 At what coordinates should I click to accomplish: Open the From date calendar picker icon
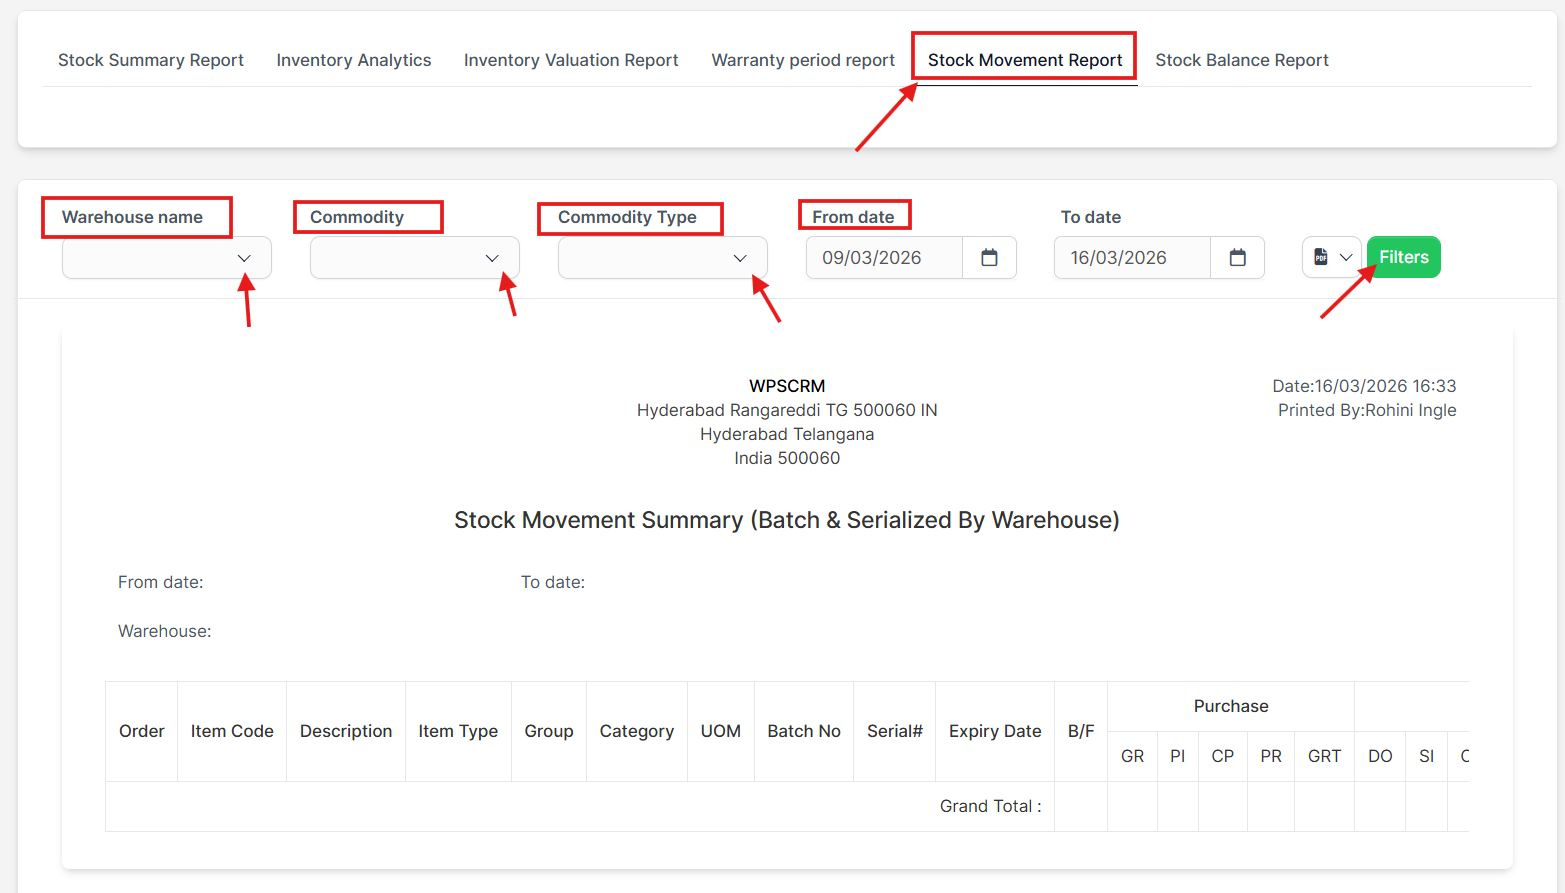click(x=989, y=258)
